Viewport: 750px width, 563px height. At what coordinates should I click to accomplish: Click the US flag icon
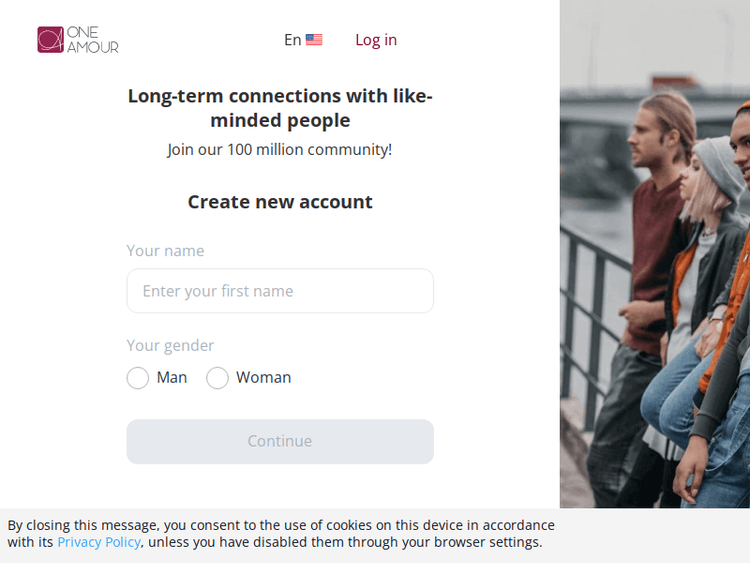[314, 40]
